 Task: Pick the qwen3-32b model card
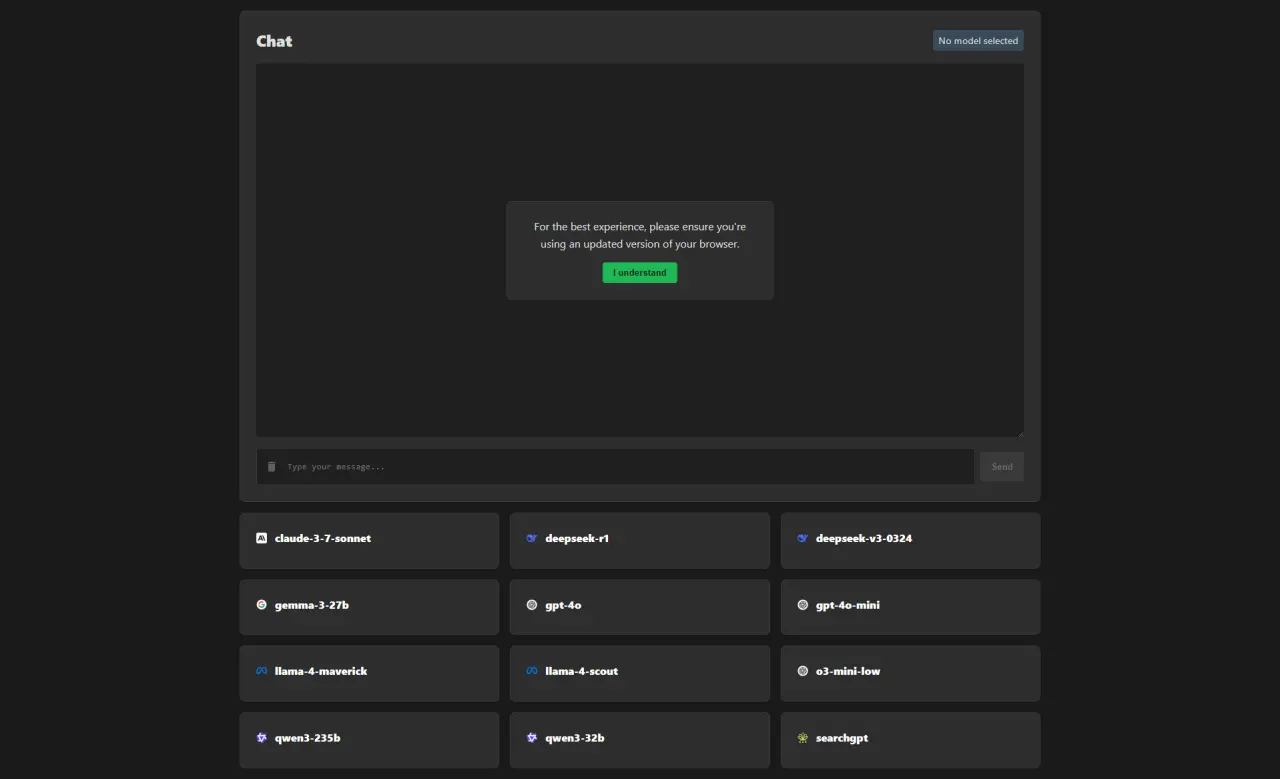640,740
